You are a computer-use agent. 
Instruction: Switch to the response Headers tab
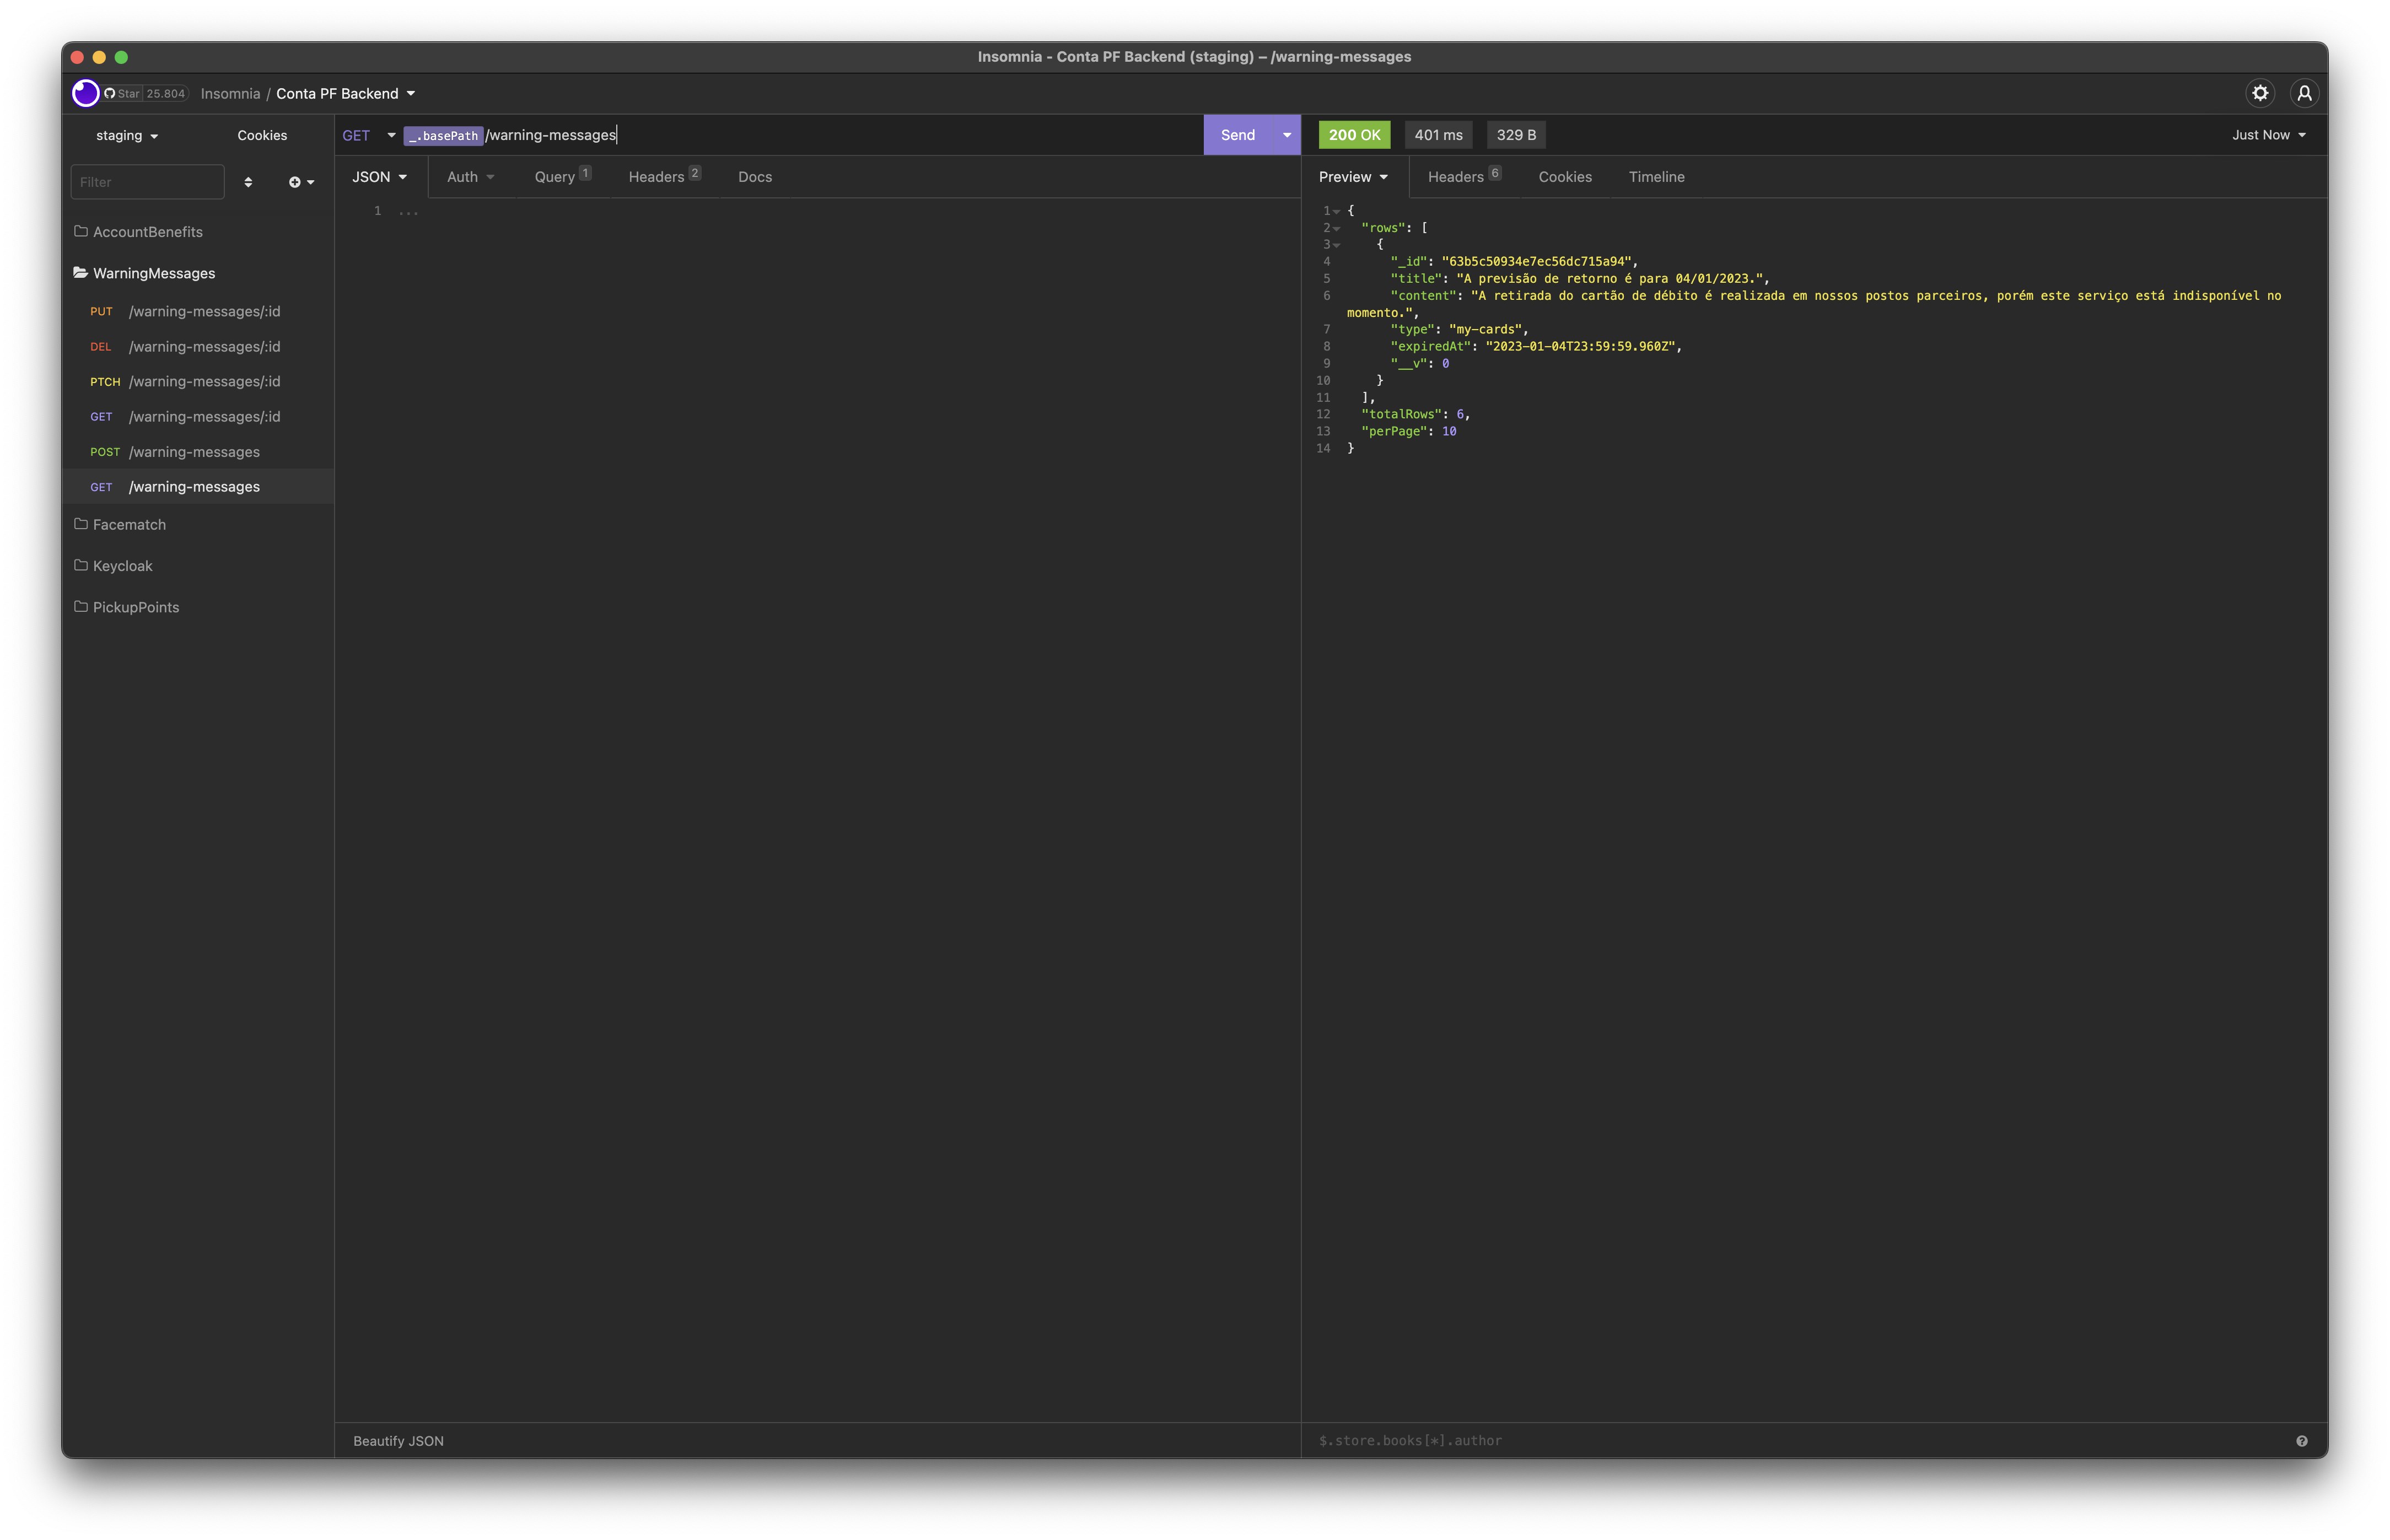[1464, 177]
